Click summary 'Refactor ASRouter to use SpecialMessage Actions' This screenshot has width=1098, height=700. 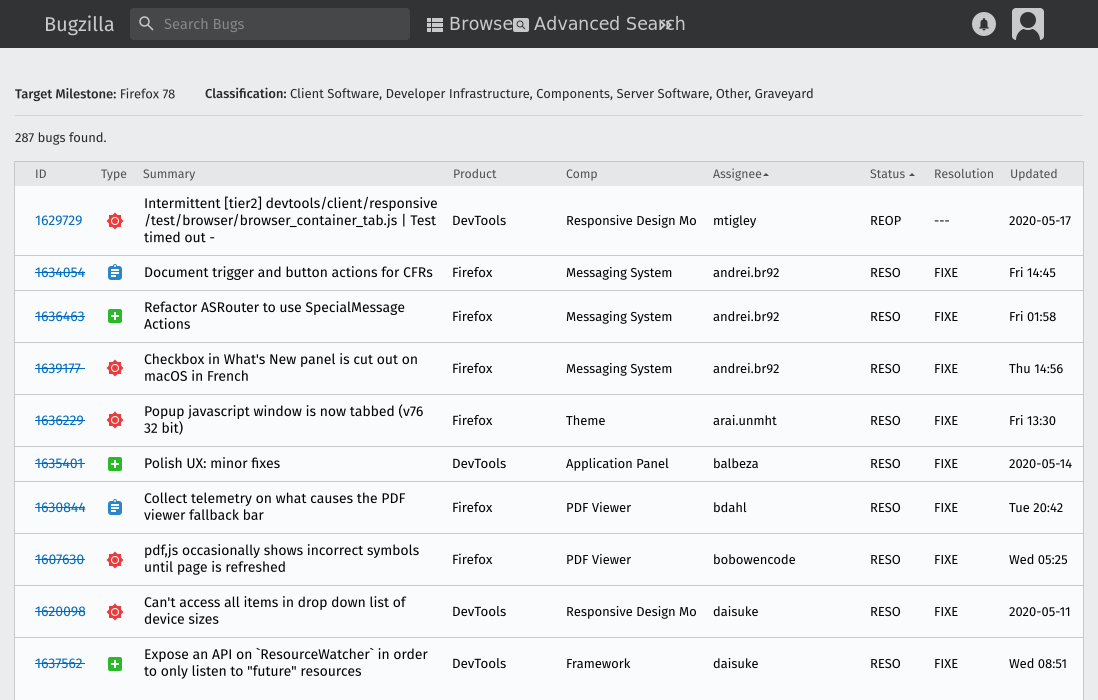click(x=274, y=316)
